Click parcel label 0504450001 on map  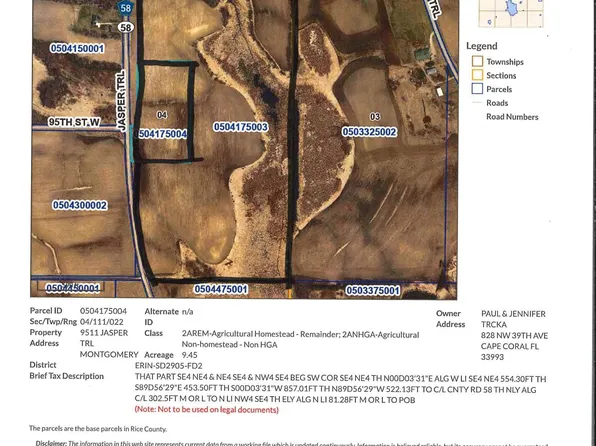click(73, 288)
